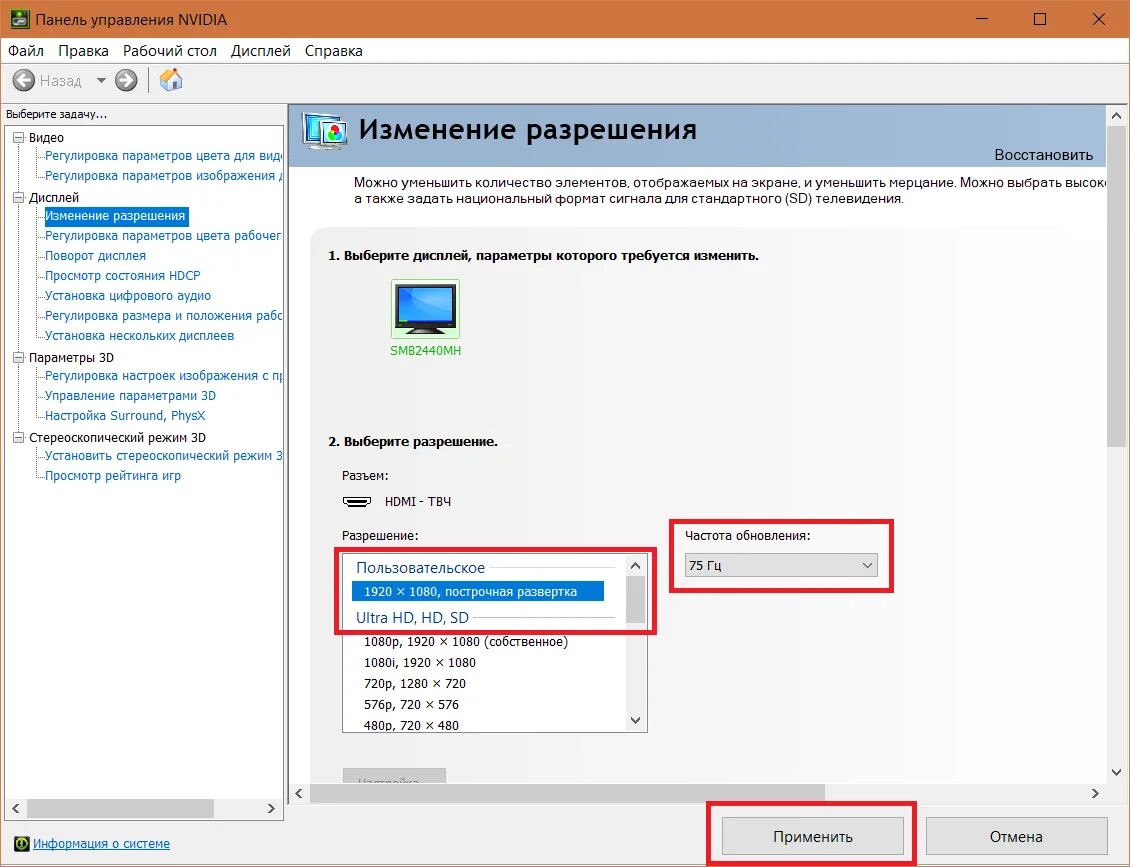Open Управление параметрами 3D task
The image size is (1130, 867).
[x=130, y=396]
